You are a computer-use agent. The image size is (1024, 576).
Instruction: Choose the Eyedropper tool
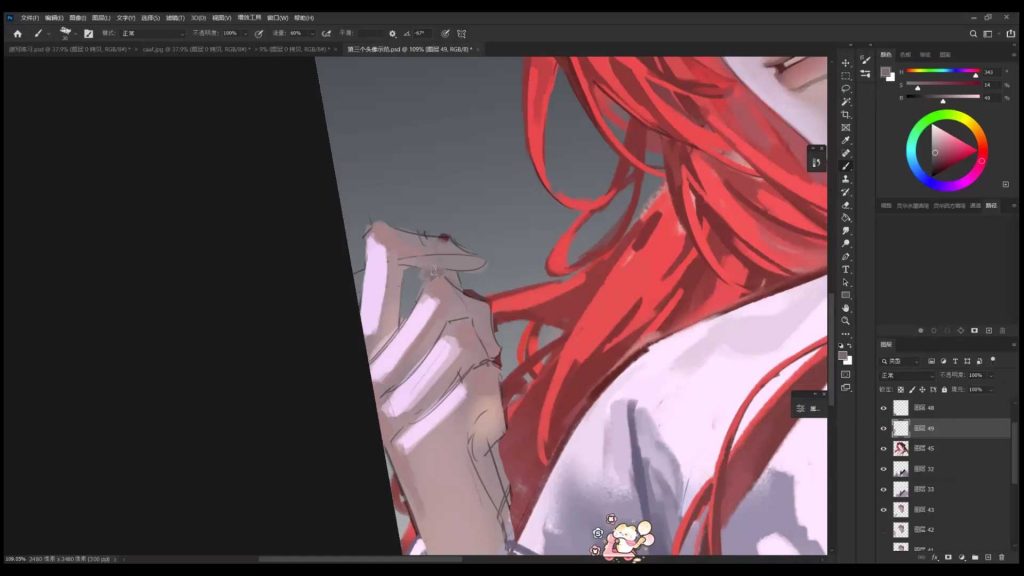[846, 140]
